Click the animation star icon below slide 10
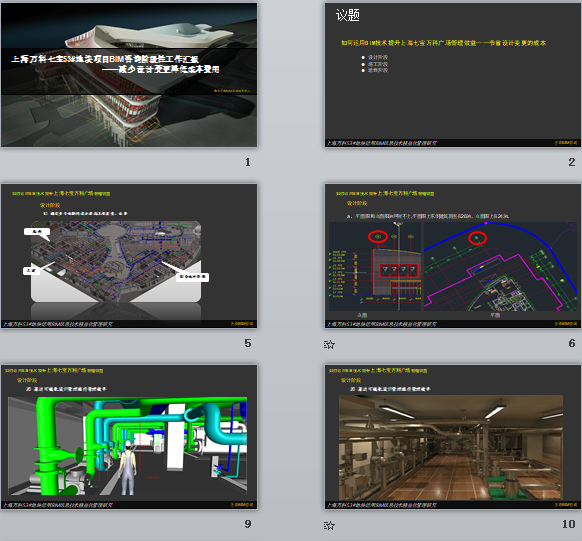The height and width of the screenshot is (541, 582). [329, 525]
